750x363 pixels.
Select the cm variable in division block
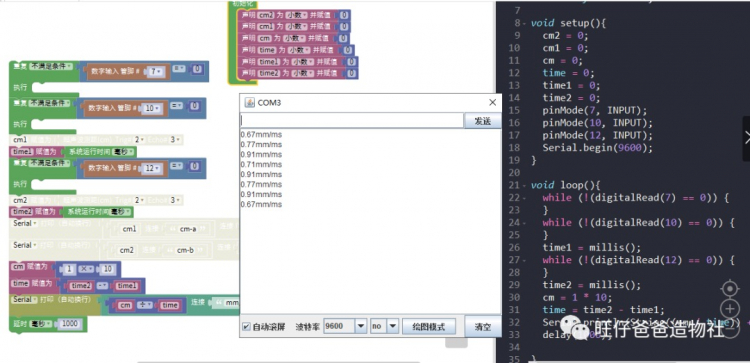[125, 305]
